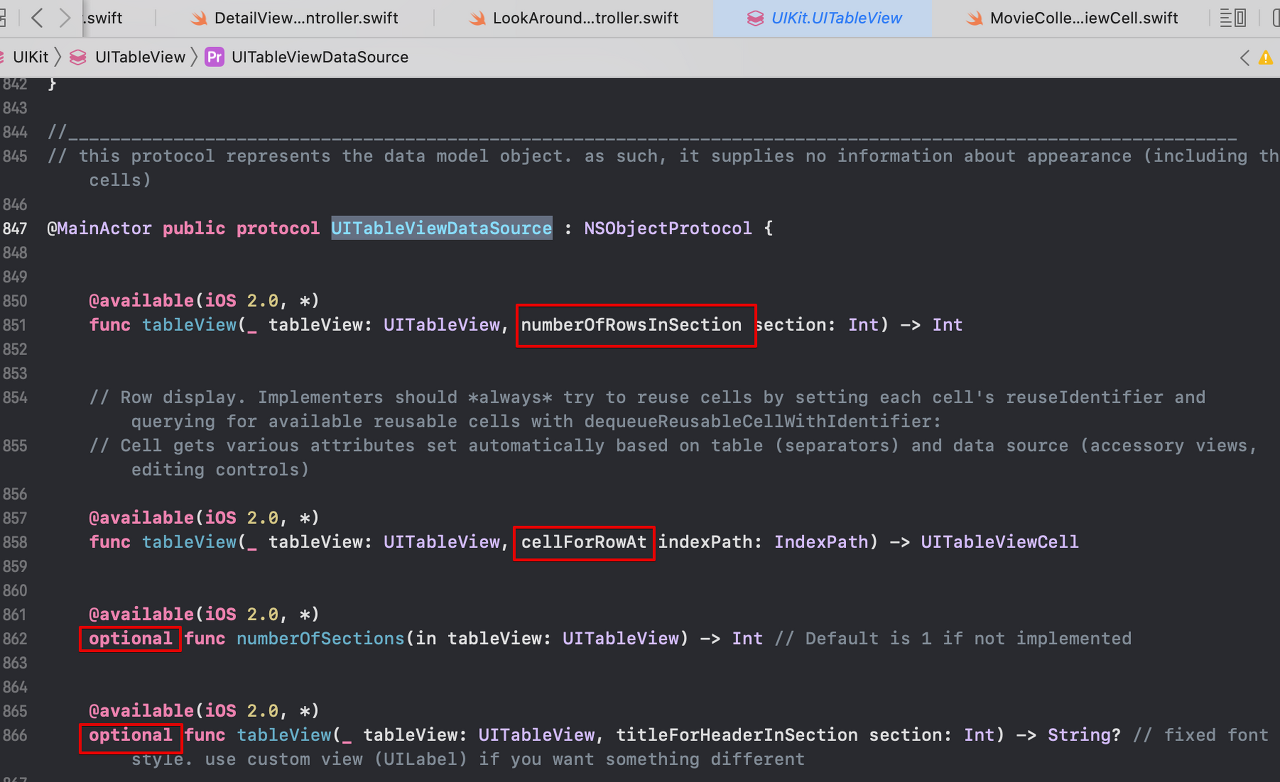This screenshot has height=782, width=1280.
Task: Open MovieColle...iewCell.swift tab
Action: tap(1073, 18)
